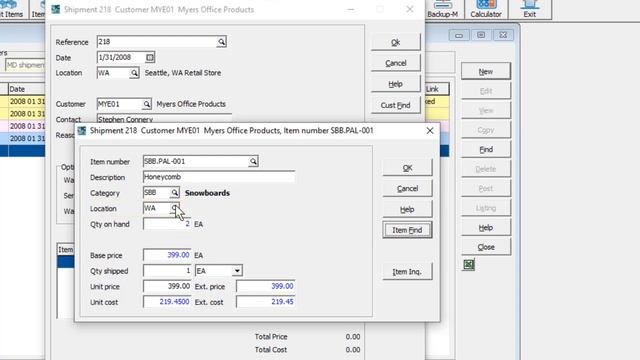Viewport: 640px width, 360px height.
Task: Close the item number dialog
Action: (430, 131)
